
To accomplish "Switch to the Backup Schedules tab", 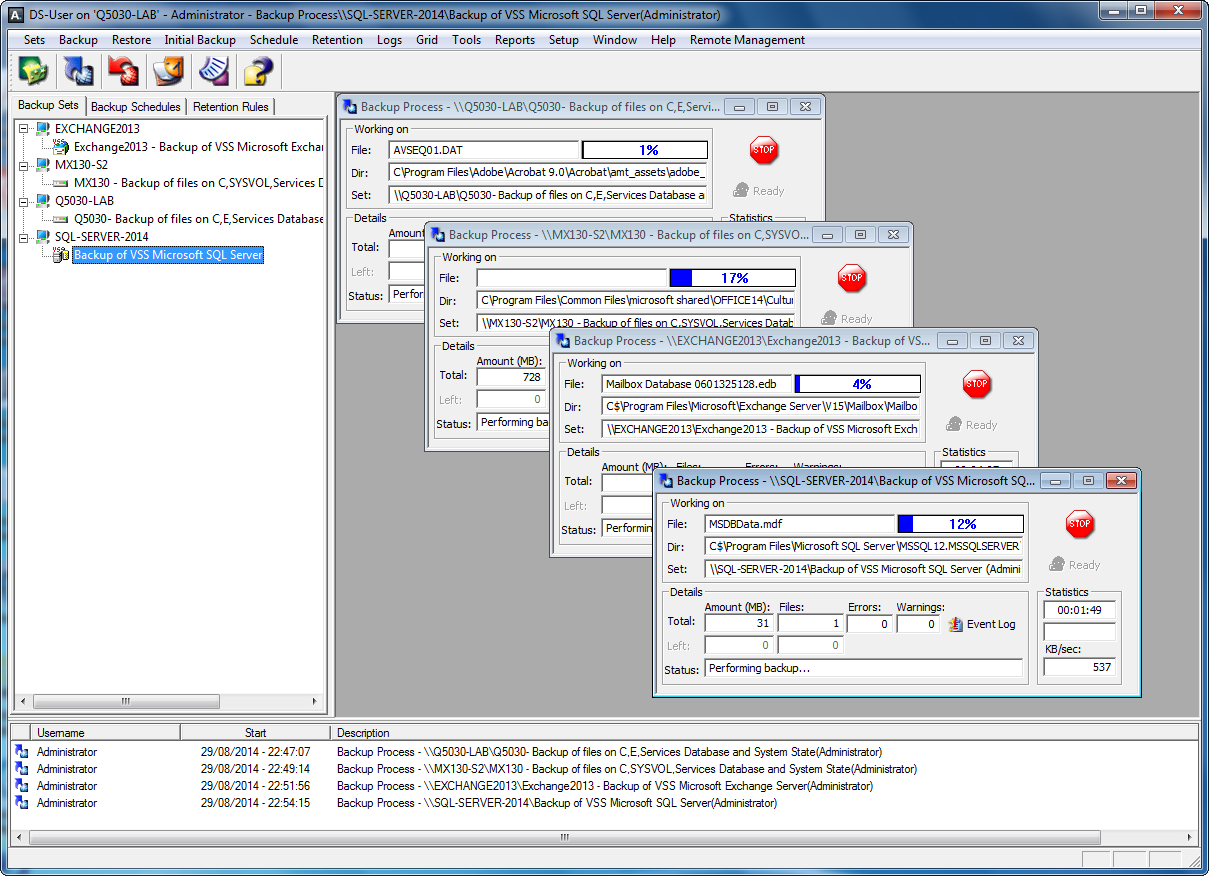I will tap(136, 107).
